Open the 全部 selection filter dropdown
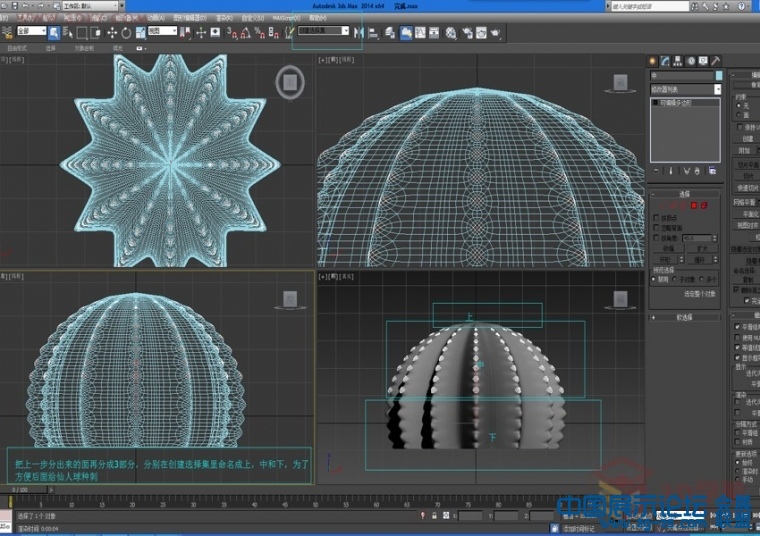This screenshot has width=760, height=536. (x=32, y=31)
